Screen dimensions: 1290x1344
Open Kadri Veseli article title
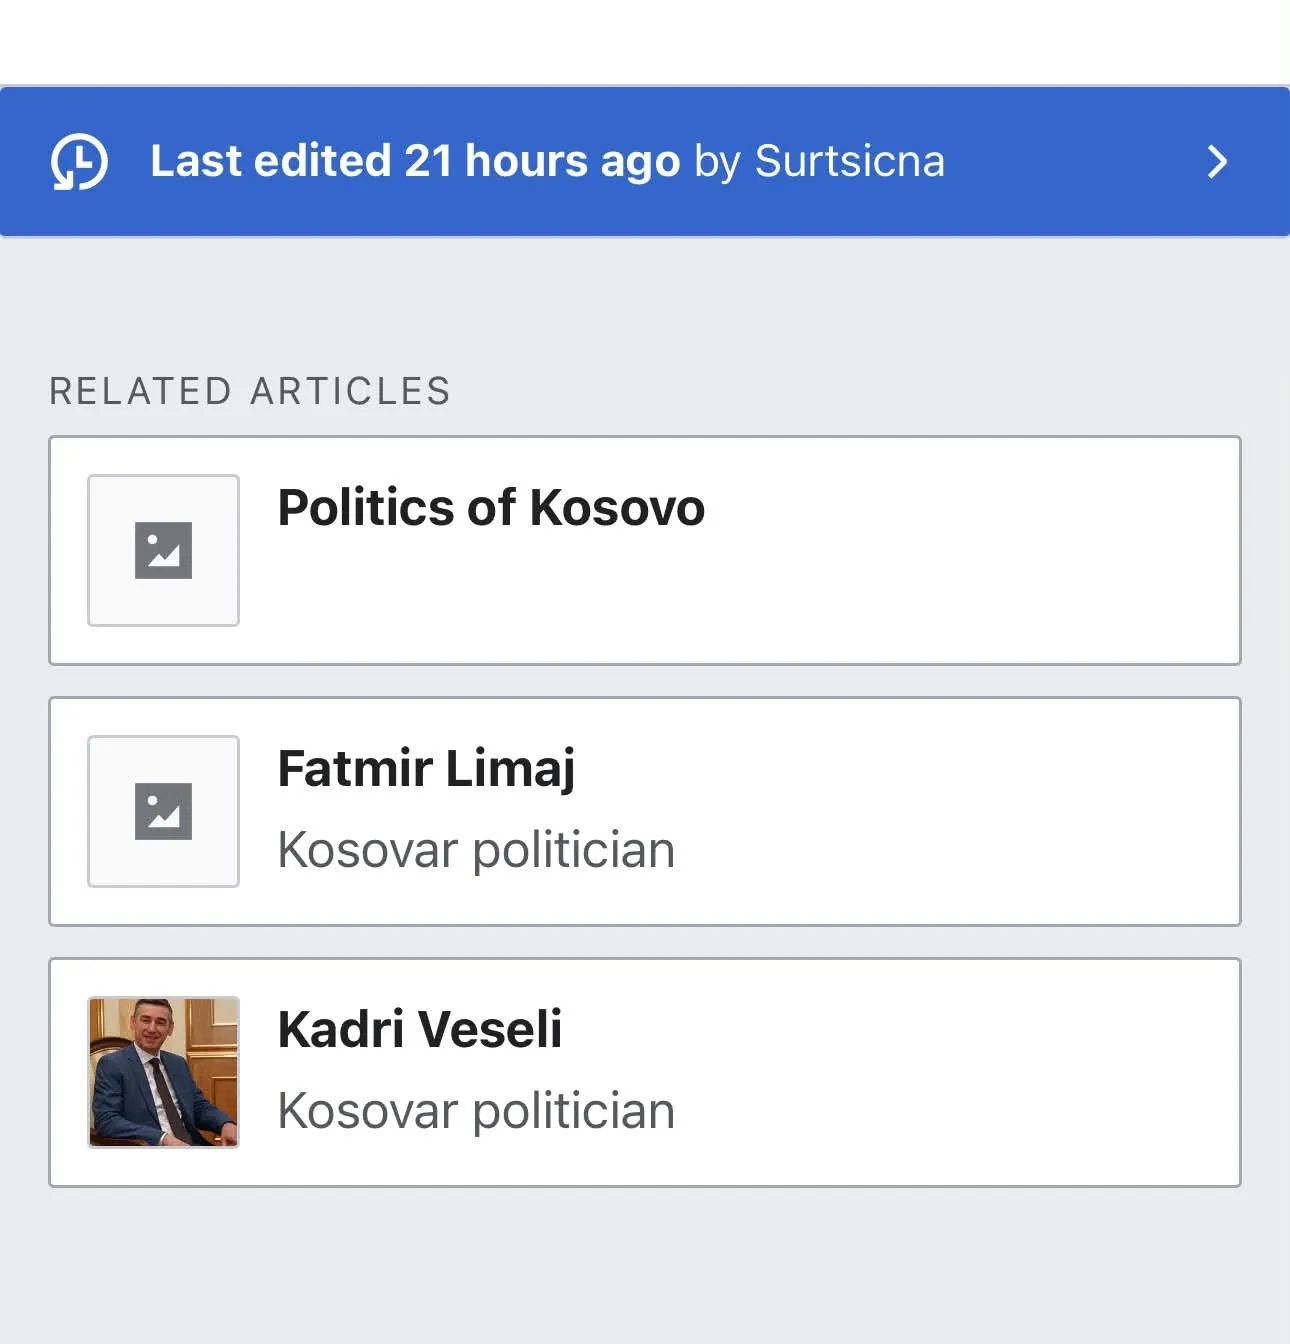[420, 1029]
